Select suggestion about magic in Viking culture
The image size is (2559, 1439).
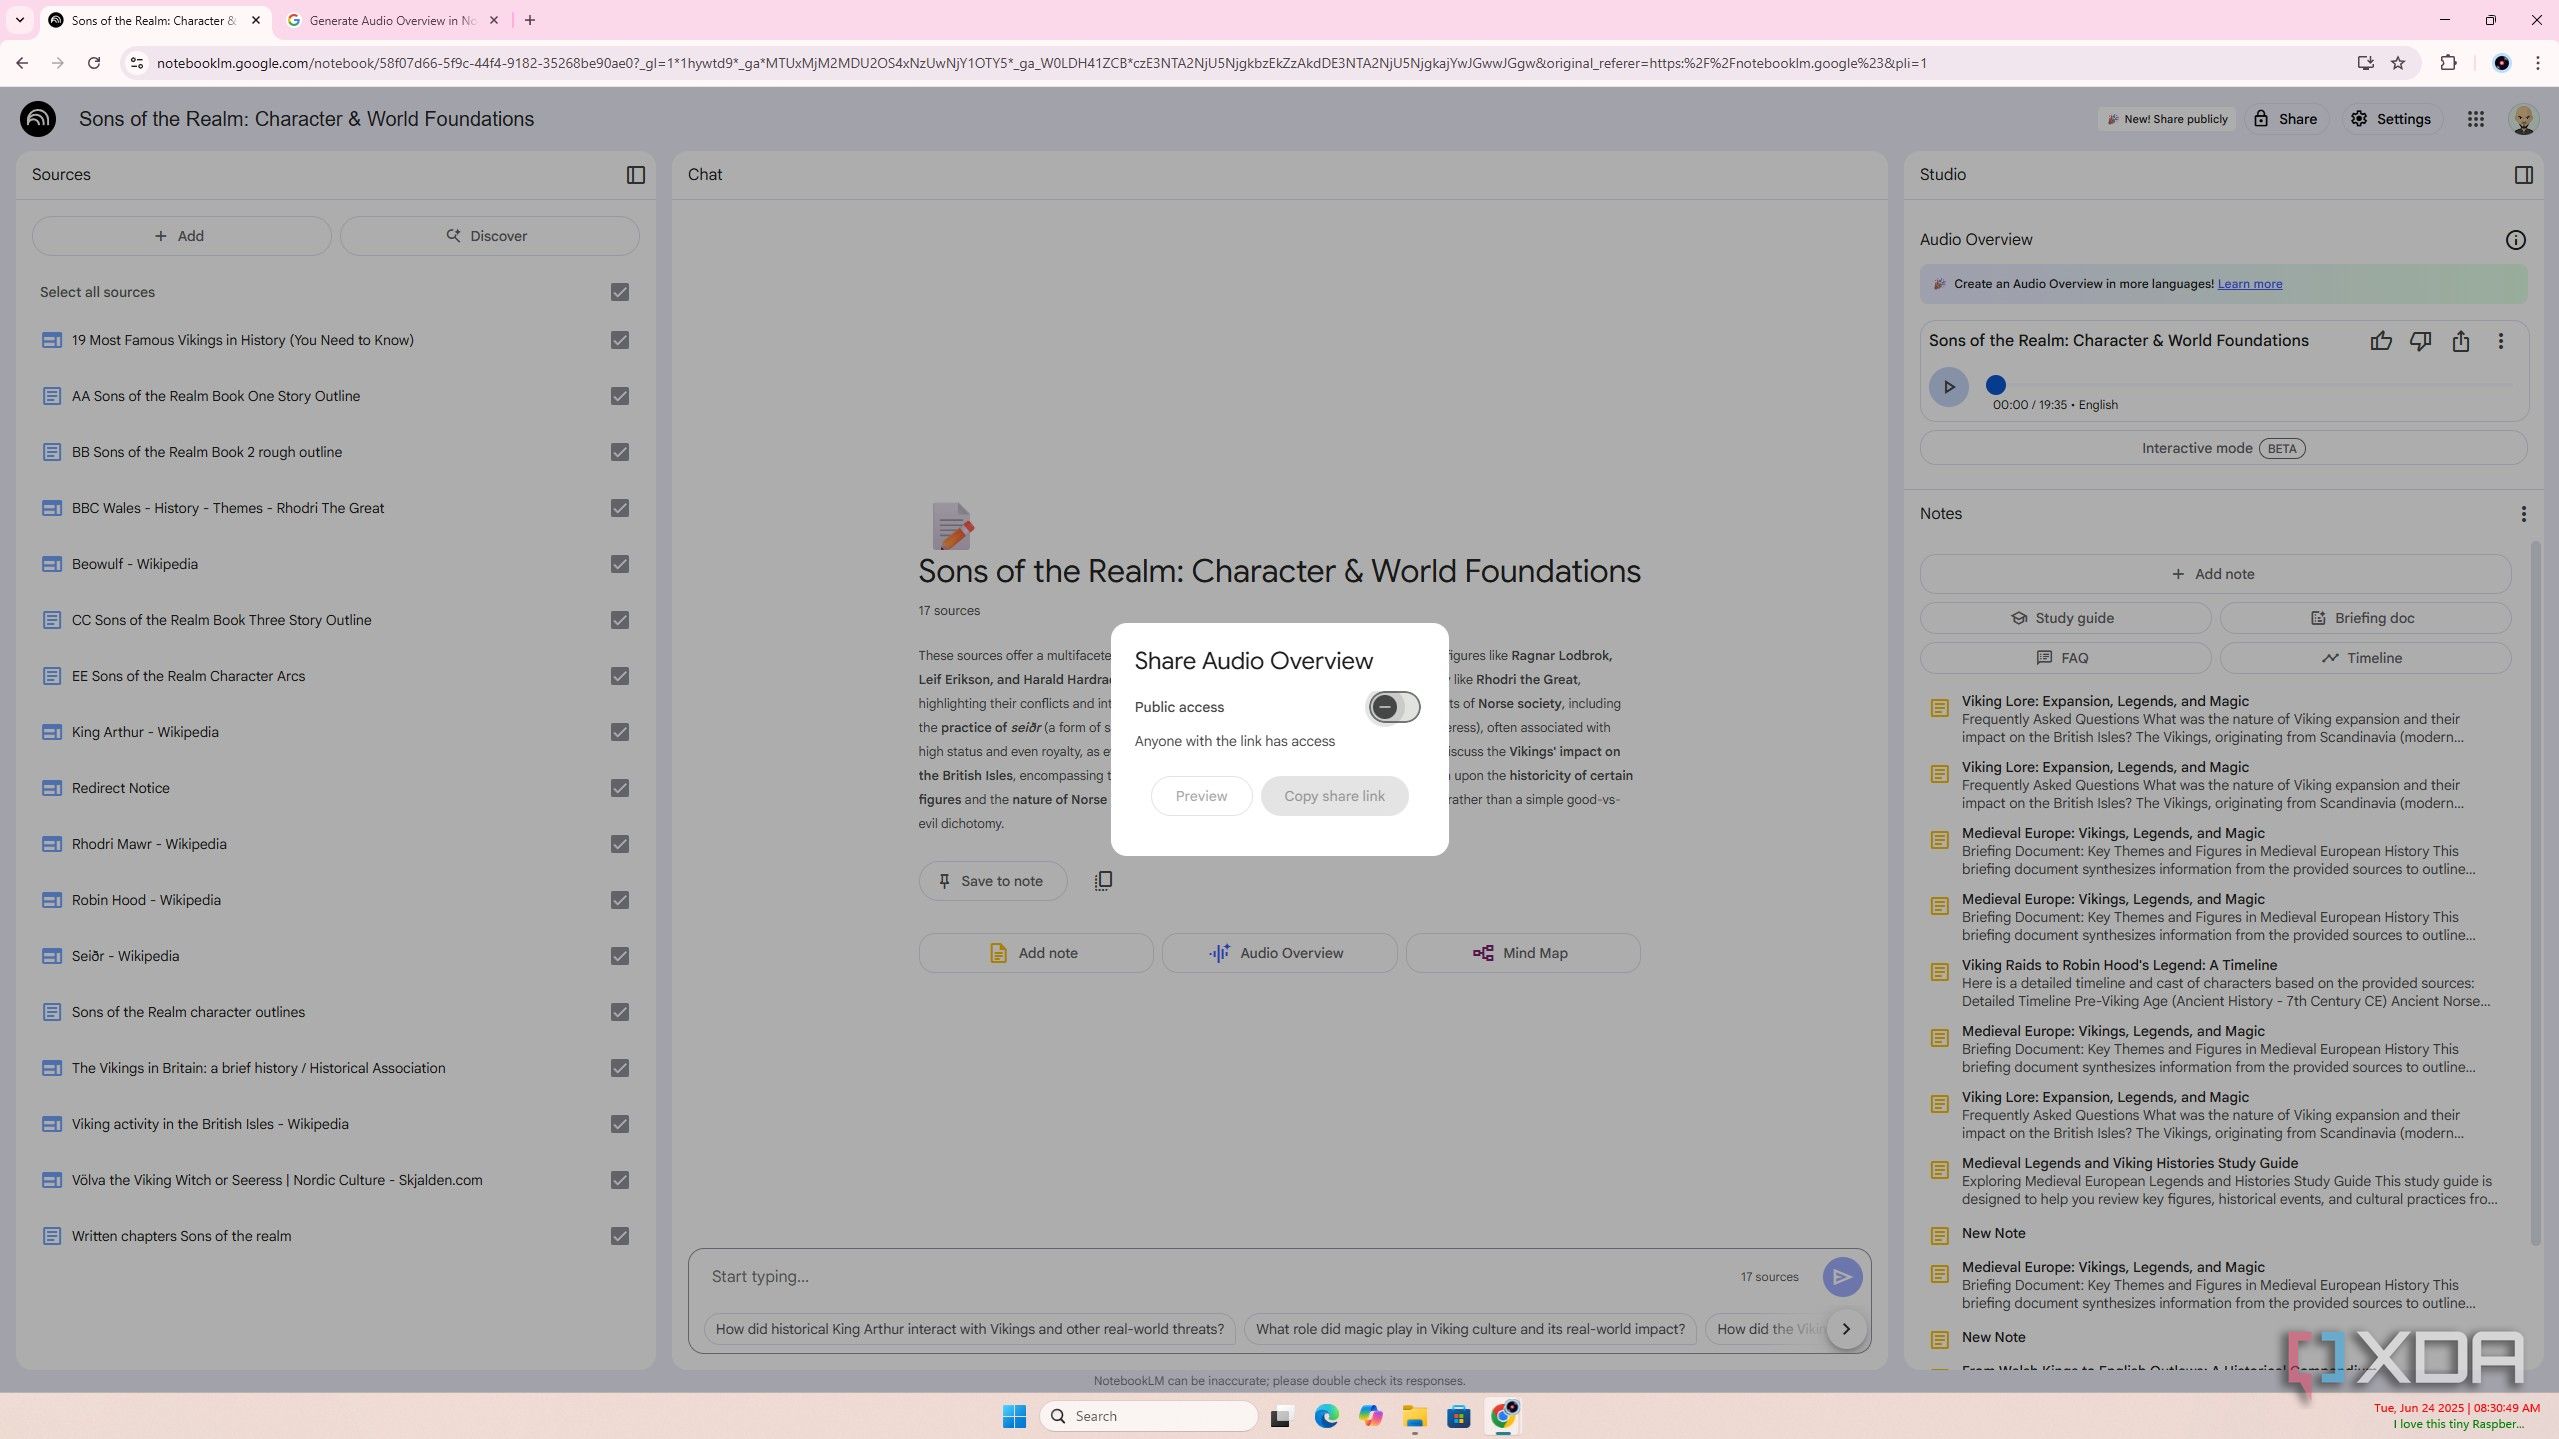click(x=1470, y=1329)
